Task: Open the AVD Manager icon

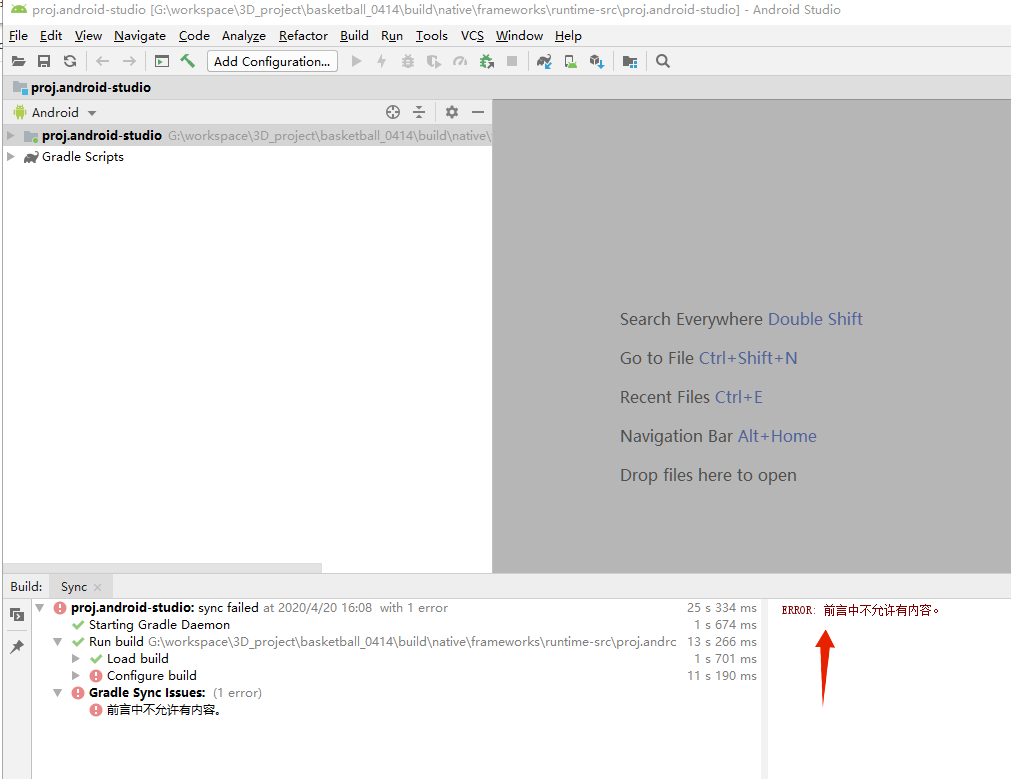Action: [571, 61]
